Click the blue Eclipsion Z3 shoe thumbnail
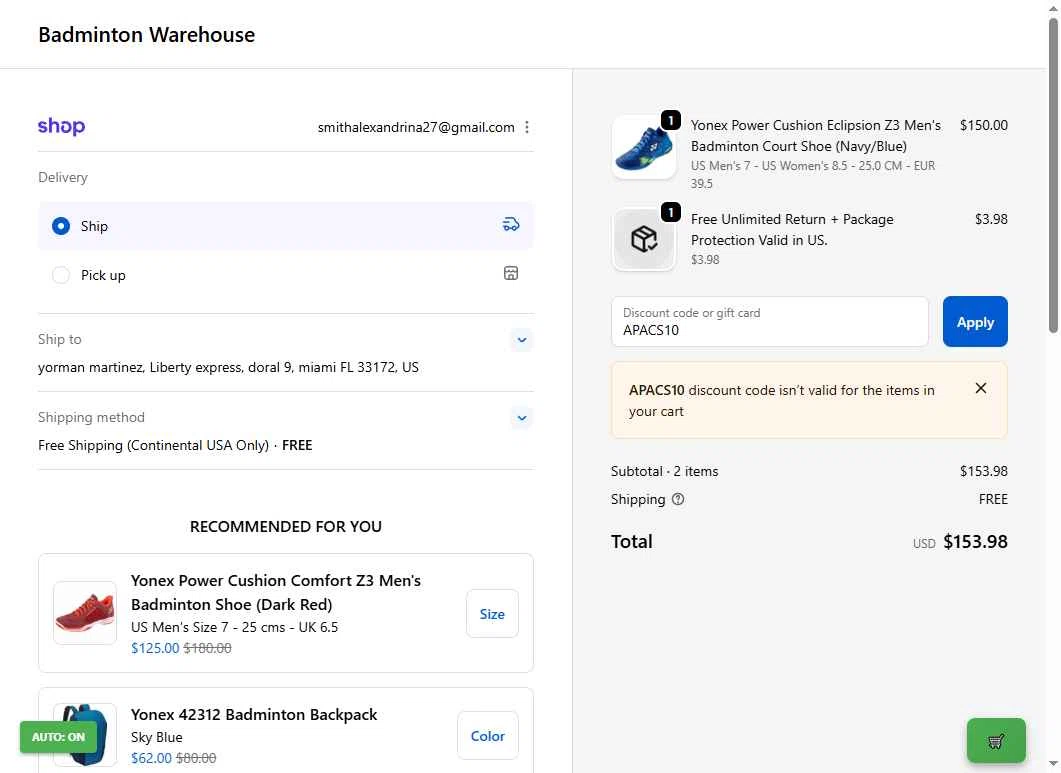The height and width of the screenshot is (773, 1061). tap(644, 147)
